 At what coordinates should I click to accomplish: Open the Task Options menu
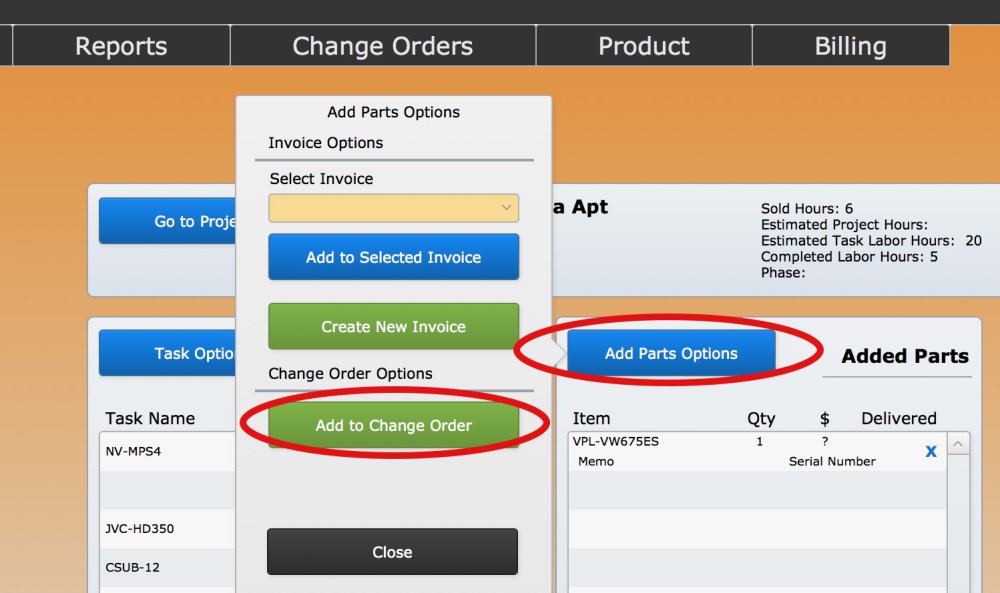(168, 352)
